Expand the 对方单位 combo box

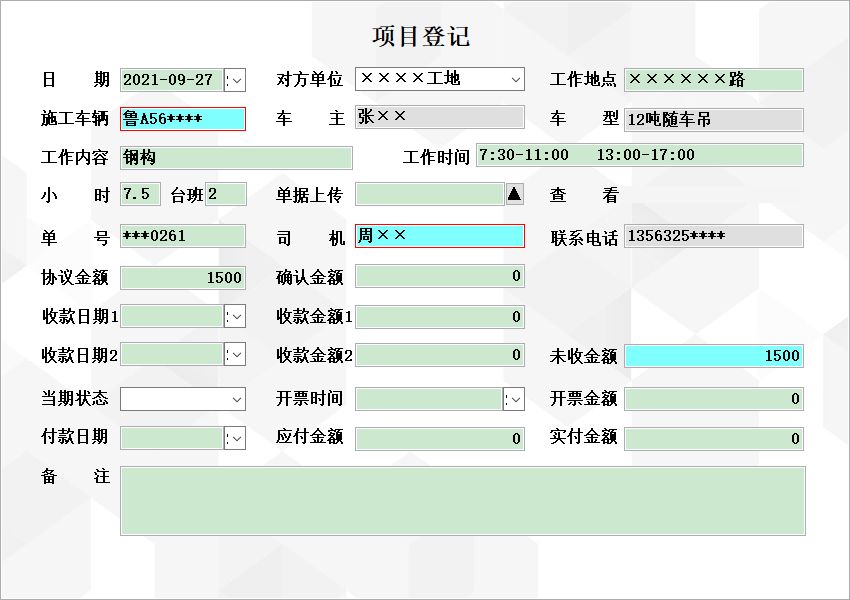click(515, 80)
